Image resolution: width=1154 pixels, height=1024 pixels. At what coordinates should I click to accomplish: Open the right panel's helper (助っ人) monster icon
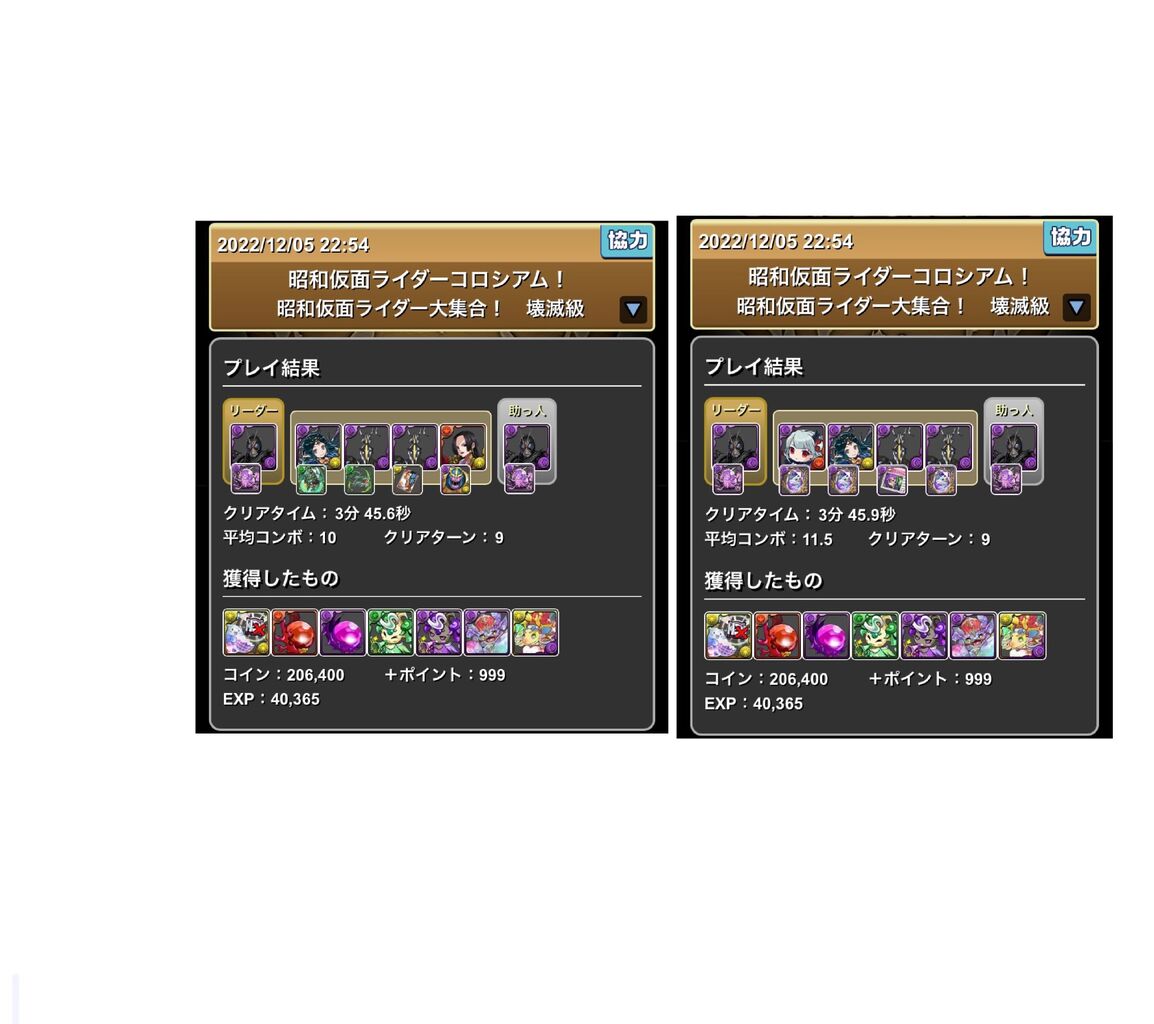tap(1013, 446)
